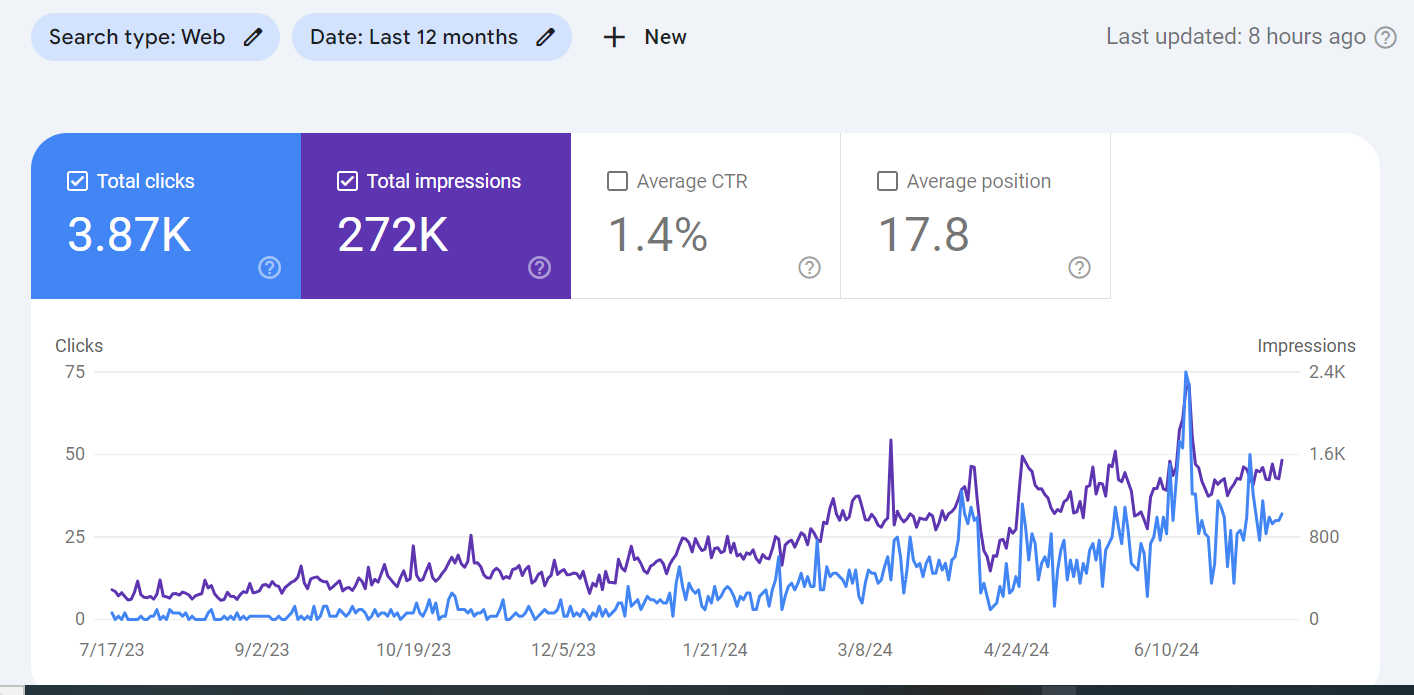Open the Search type: Web filter chip

(x=155, y=37)
